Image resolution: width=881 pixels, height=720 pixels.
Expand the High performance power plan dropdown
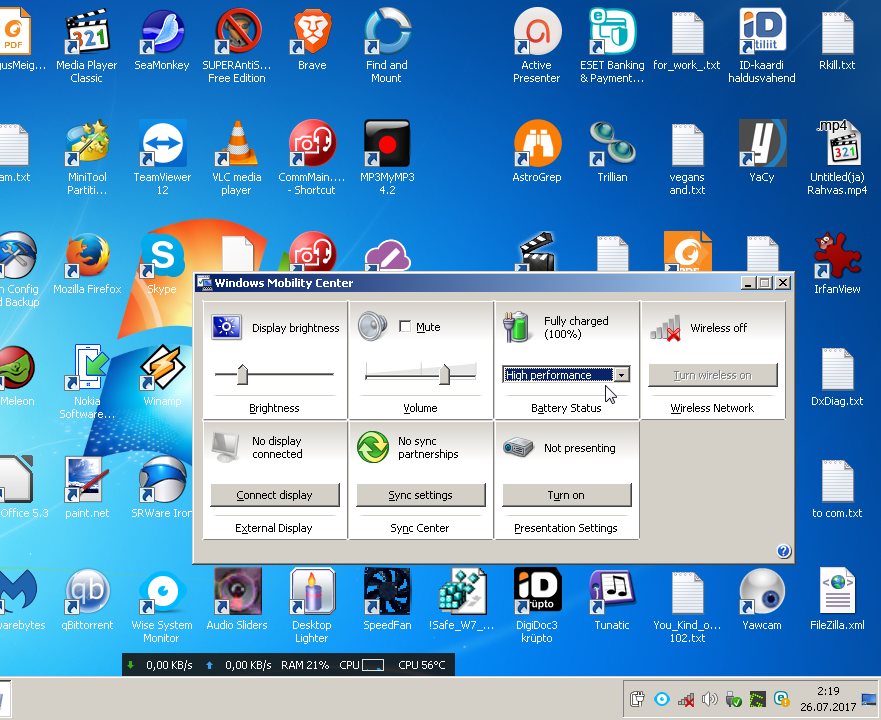click(x=621, y=375)
